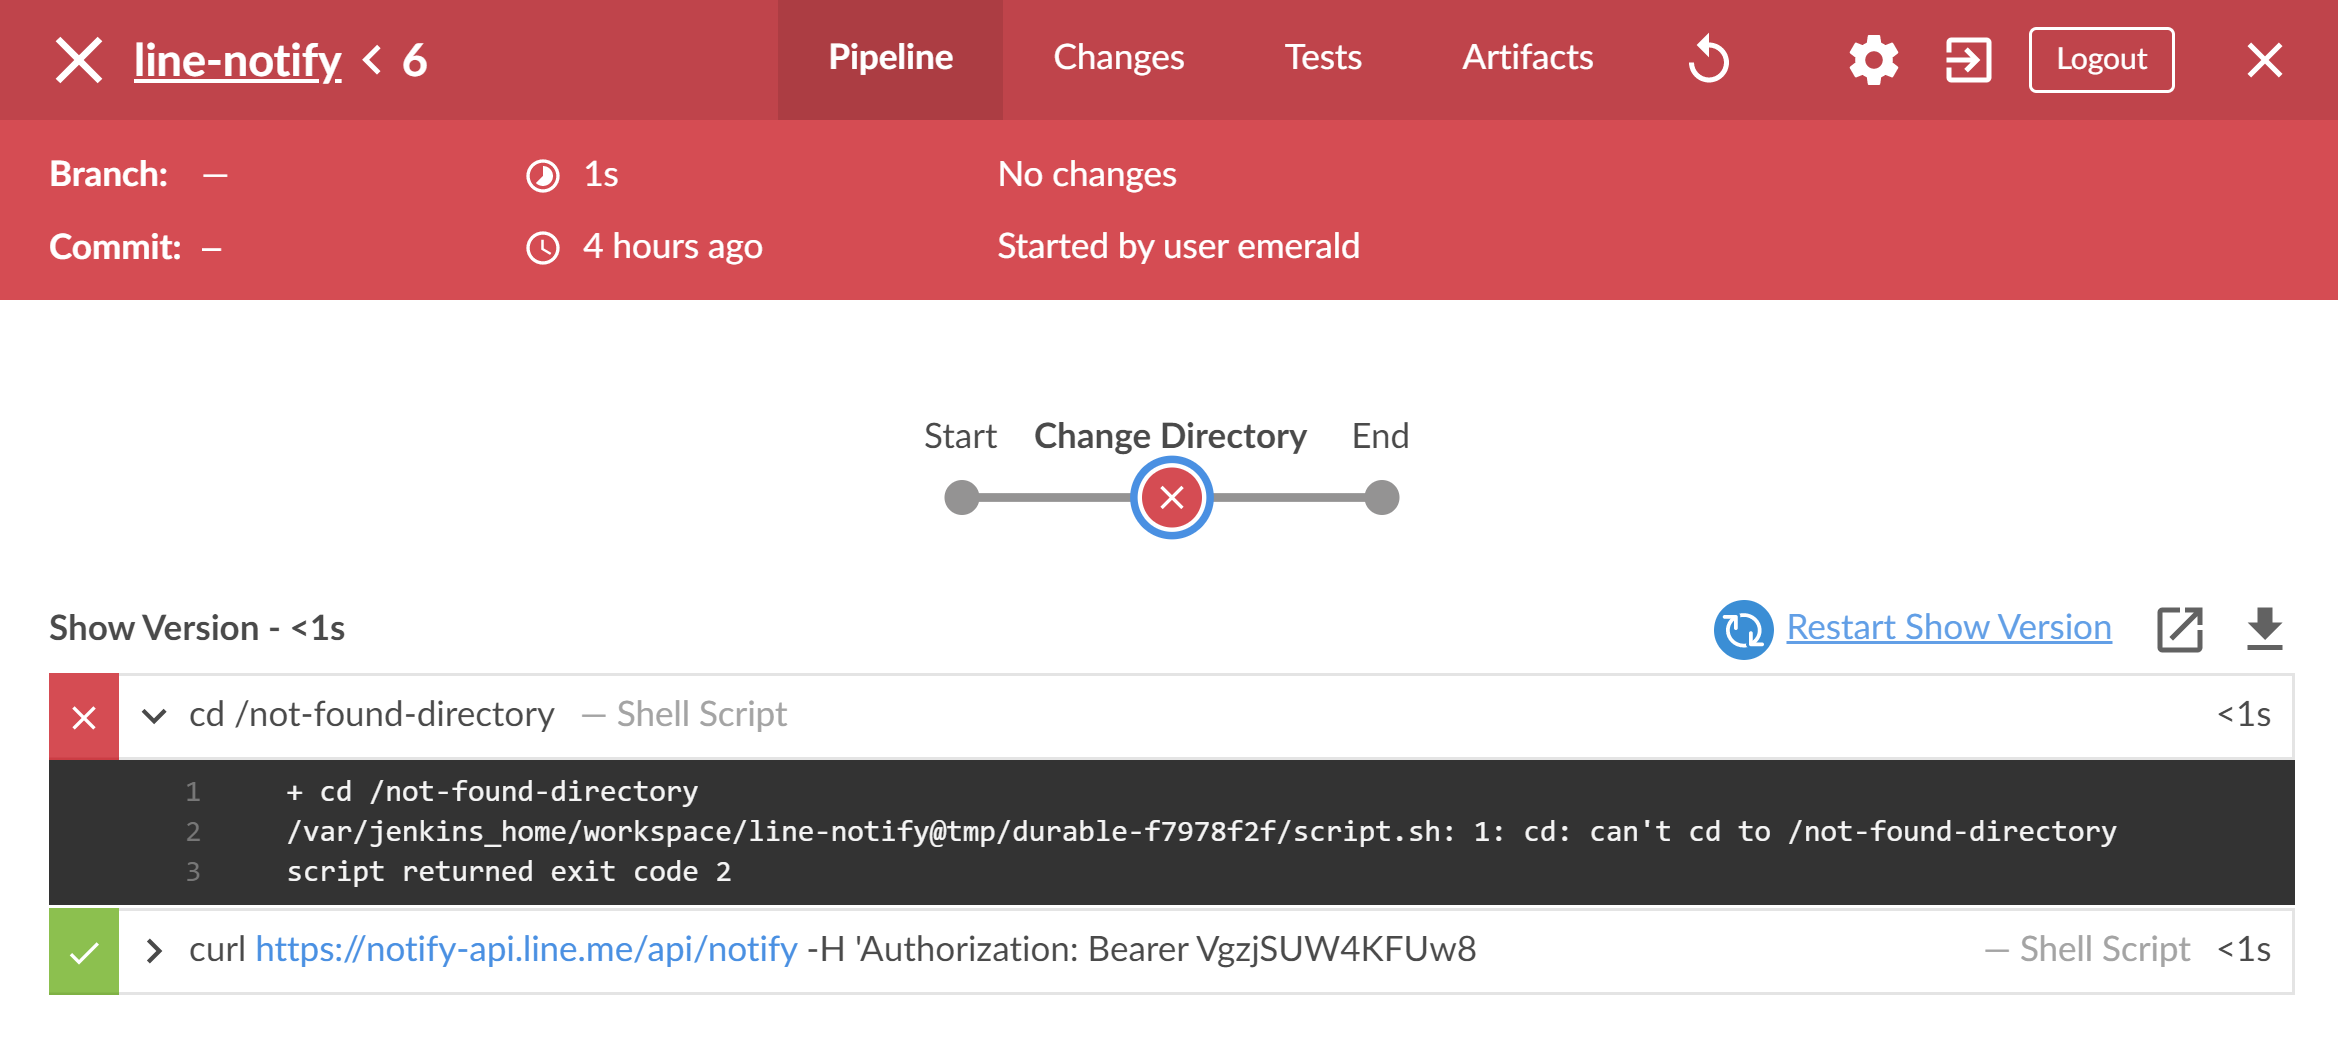Open log in new window icon
Screen dimensions: 2338x1055
(2179, 629)
